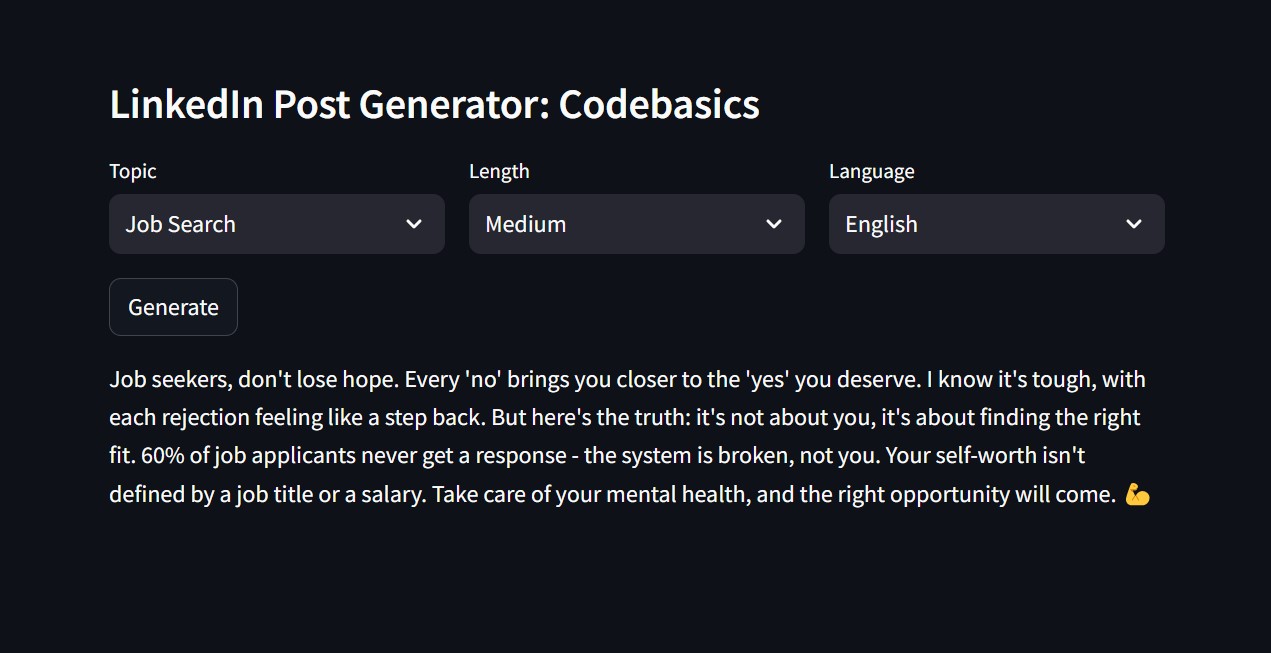
Task: Open the Length dropdown showing Medium
Action: (620, 224)
